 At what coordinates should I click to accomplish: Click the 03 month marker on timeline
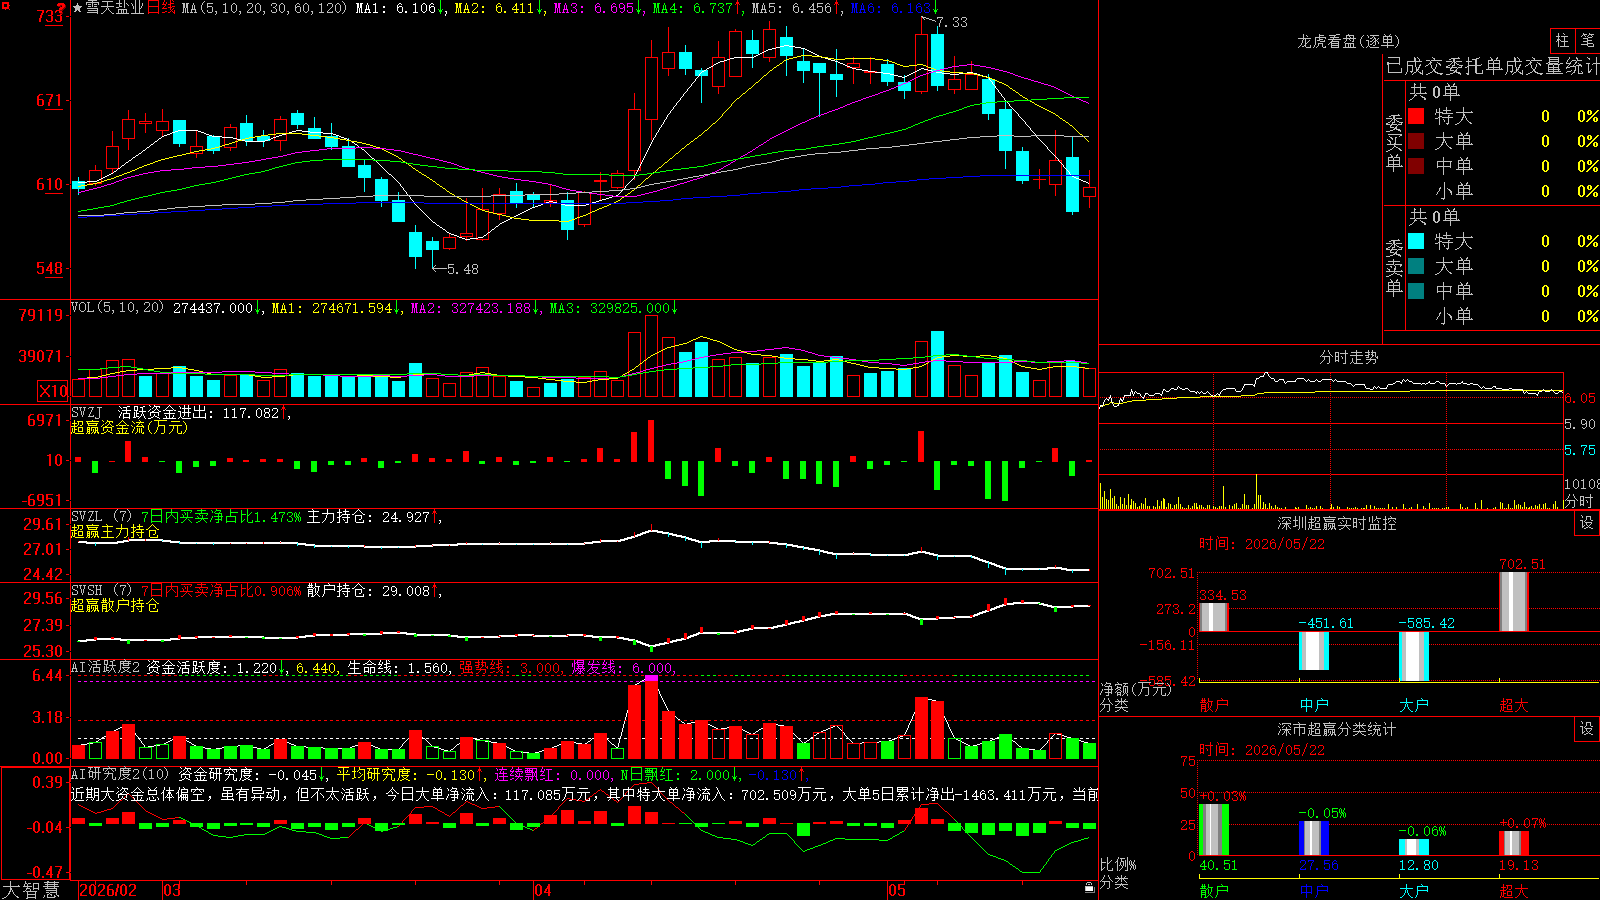172,890
